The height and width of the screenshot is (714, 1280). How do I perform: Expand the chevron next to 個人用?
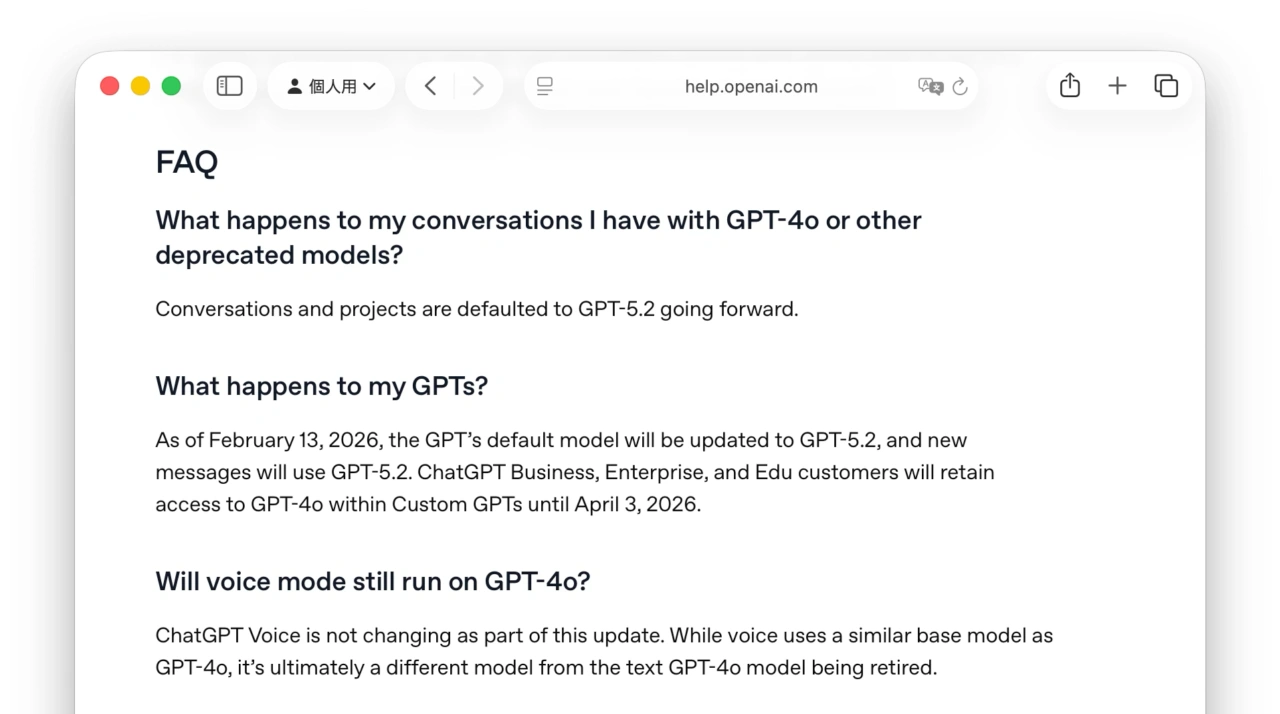(368, 86)
